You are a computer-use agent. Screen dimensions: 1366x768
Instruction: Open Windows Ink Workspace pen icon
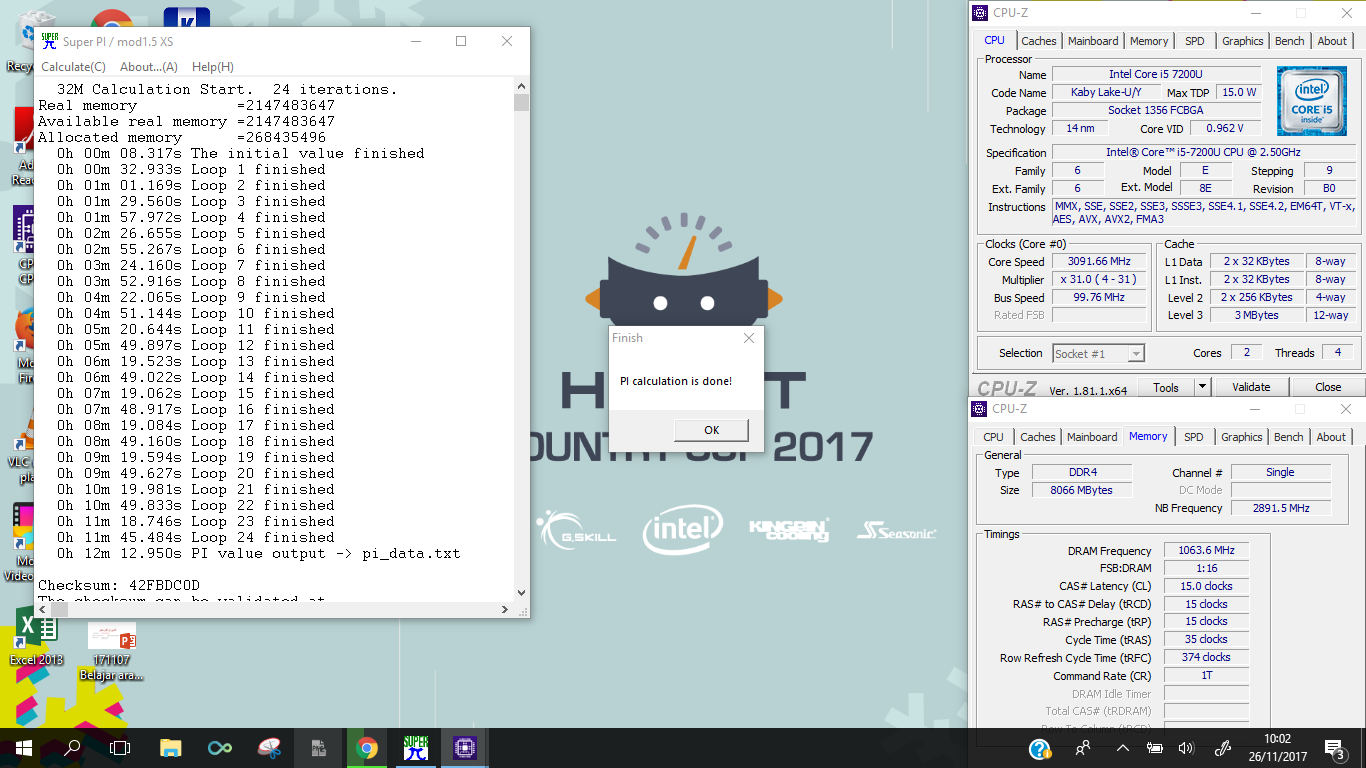(x=1222, y=748)
